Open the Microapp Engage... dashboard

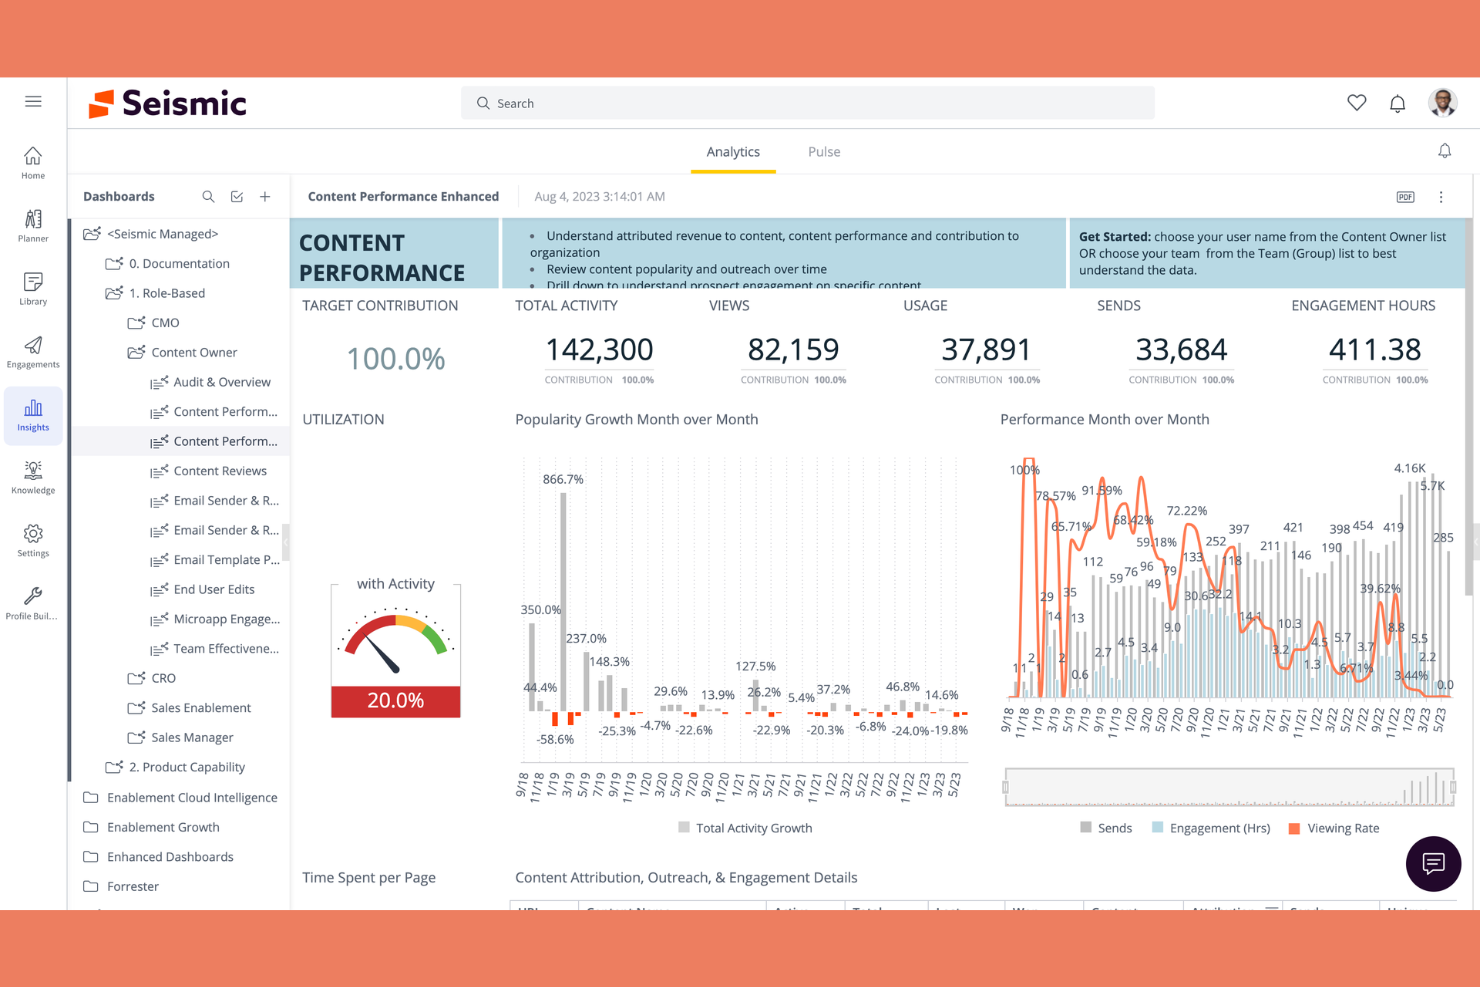click(215, 619)
